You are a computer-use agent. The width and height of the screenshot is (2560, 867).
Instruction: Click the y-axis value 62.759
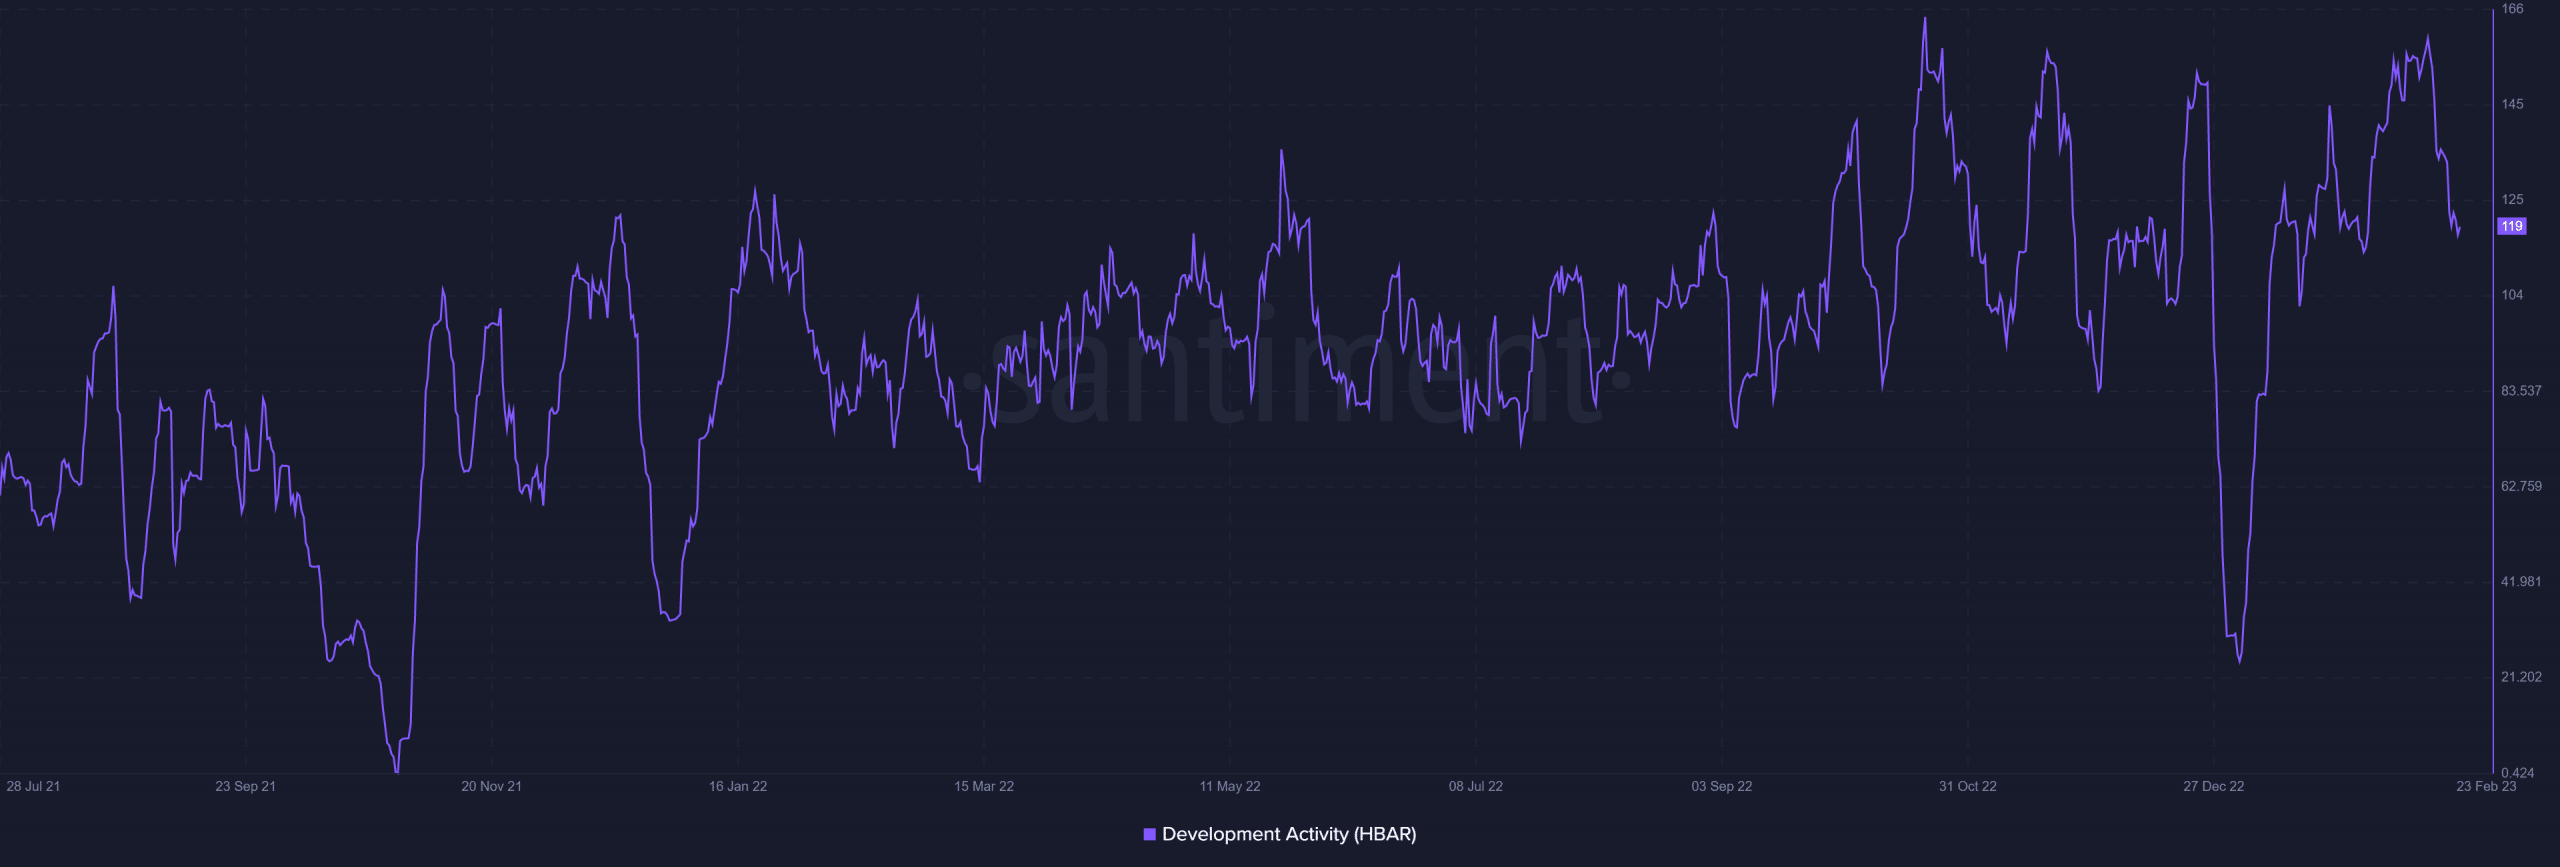[2521, 486]
